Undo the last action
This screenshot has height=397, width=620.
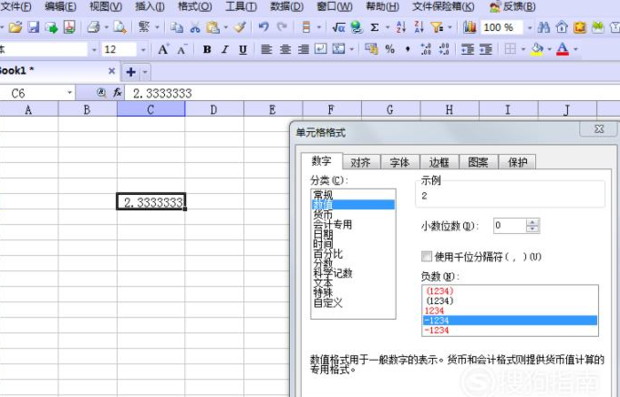(263, 27)
